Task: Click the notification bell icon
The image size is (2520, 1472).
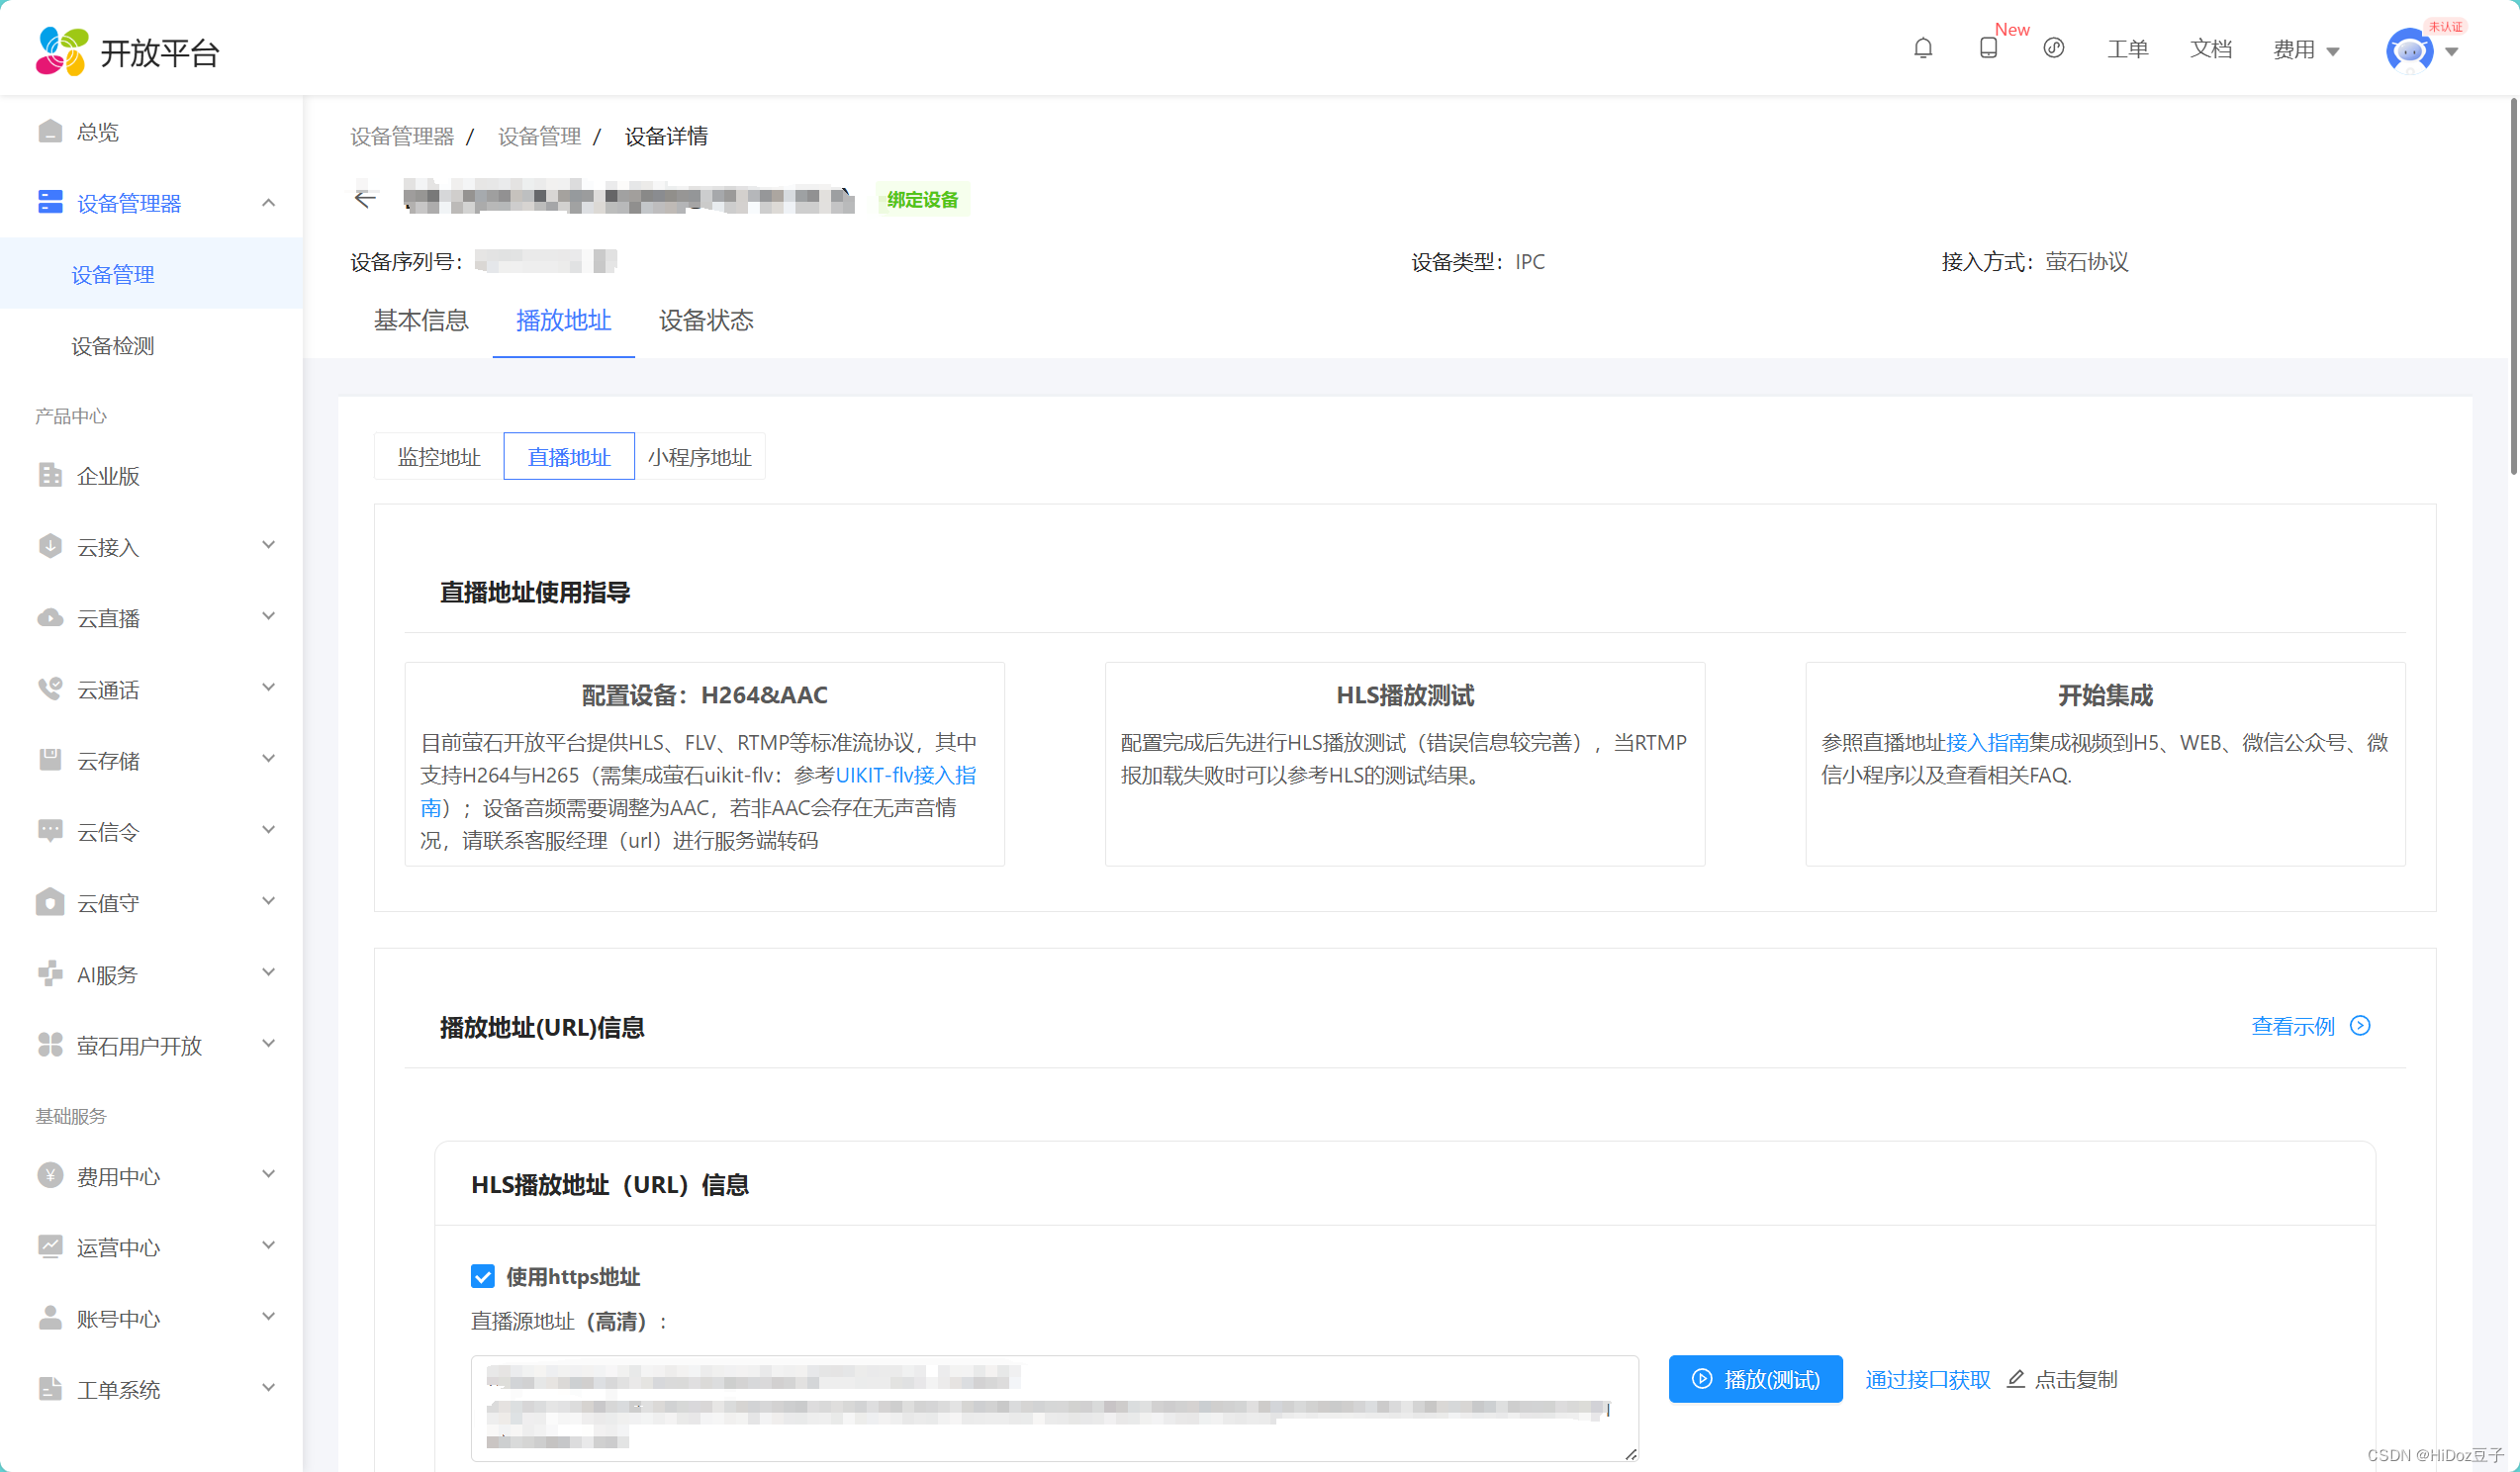Action: (1922, 48)
